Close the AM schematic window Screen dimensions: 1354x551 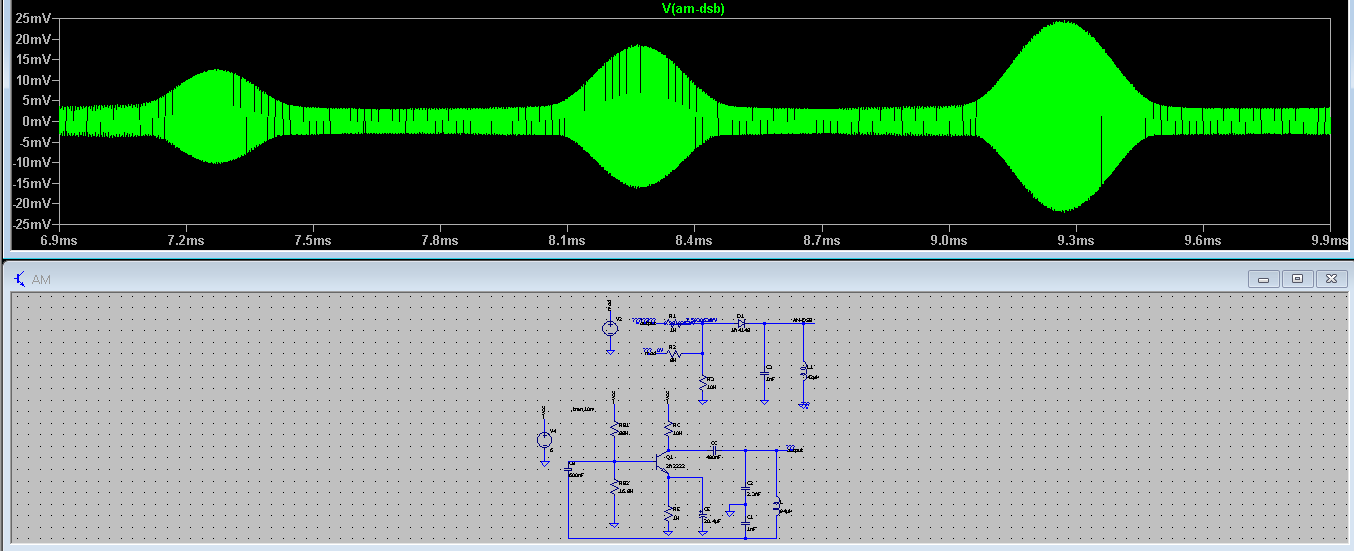(1330, 279)
